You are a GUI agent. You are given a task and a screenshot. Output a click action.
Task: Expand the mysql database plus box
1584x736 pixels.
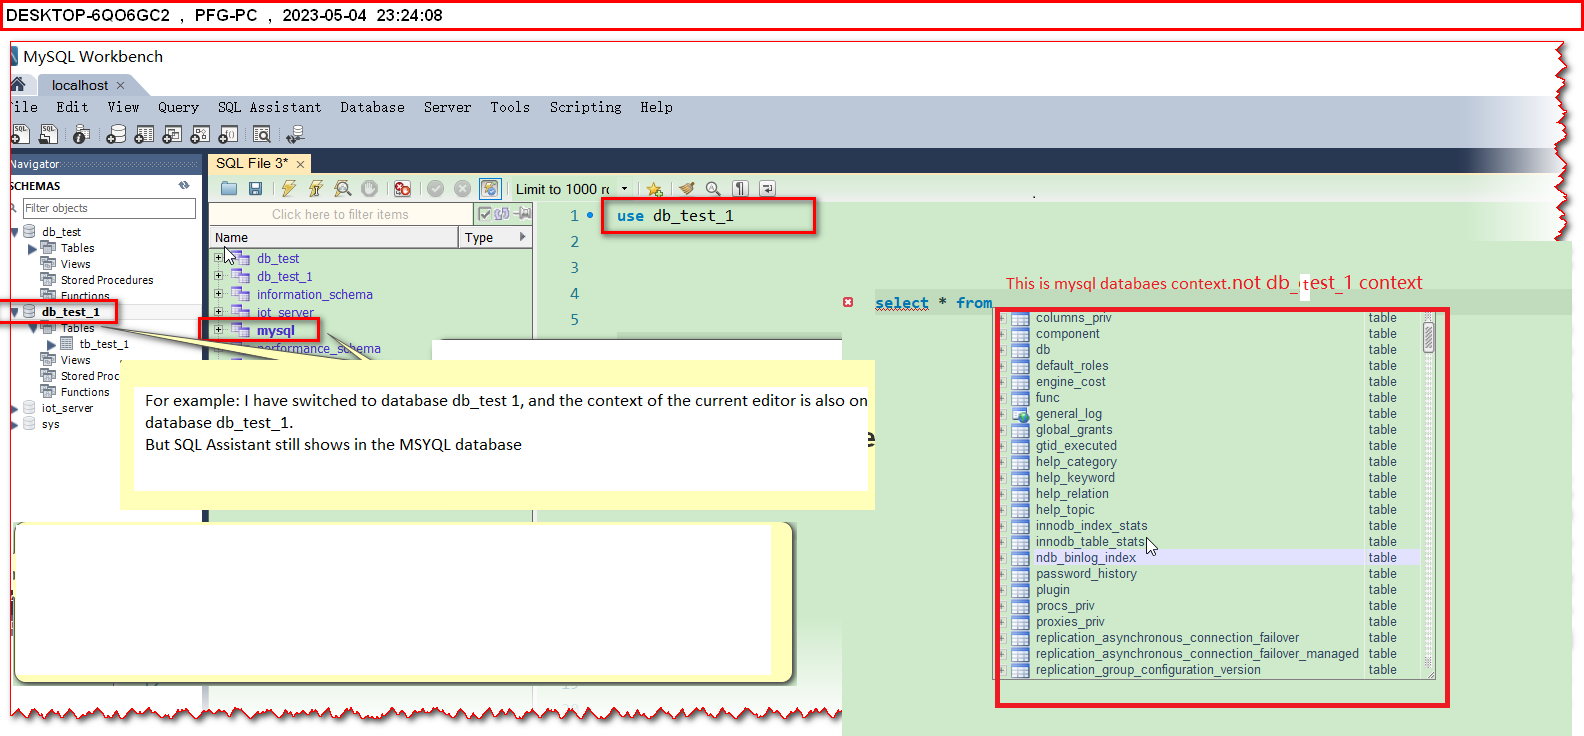(x=218, y=329)
